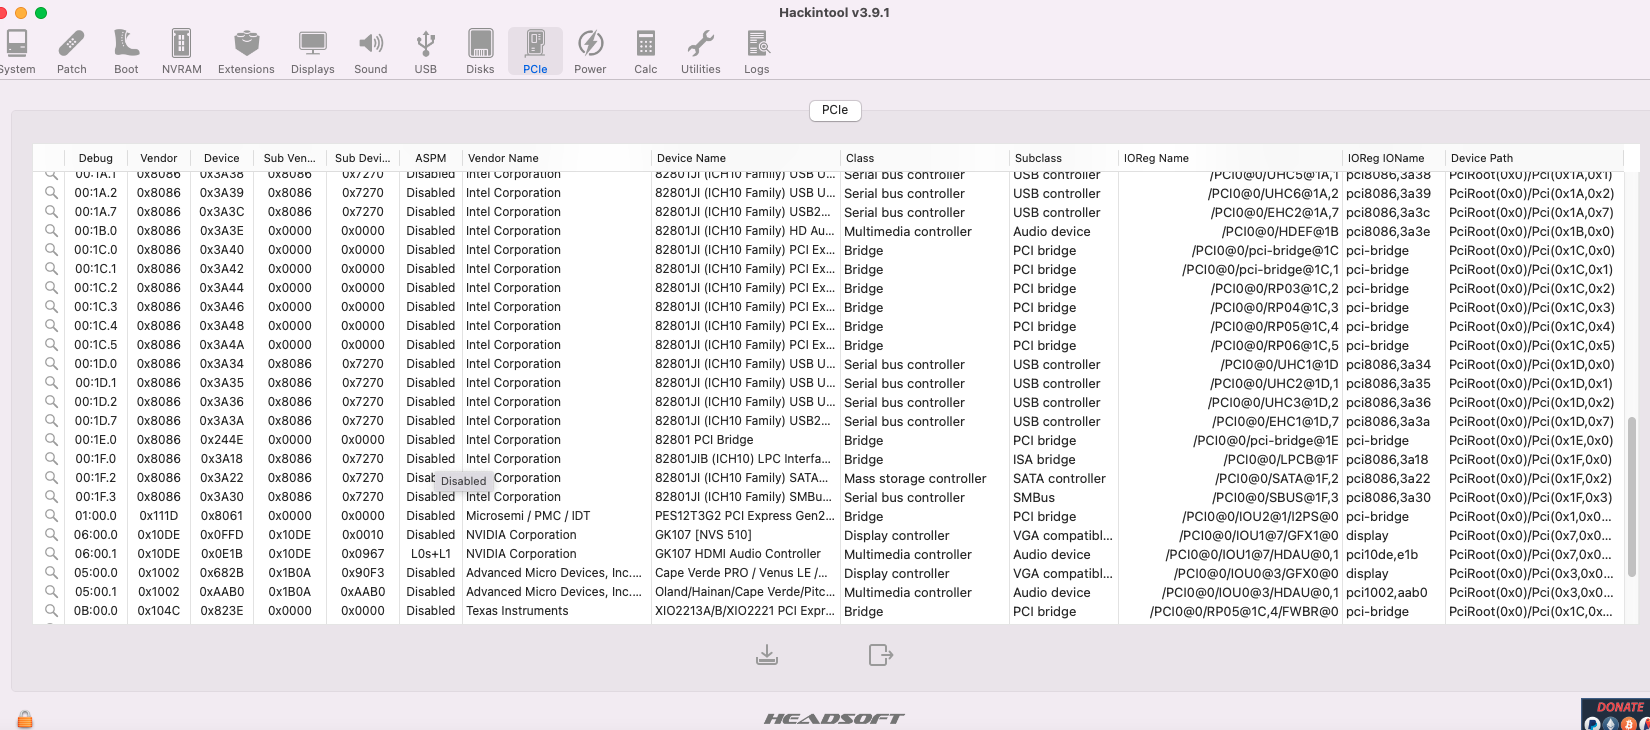1650x730 pixels.
Task: Sort by the Vendor Name column header
Action: (x=557, y=158)
